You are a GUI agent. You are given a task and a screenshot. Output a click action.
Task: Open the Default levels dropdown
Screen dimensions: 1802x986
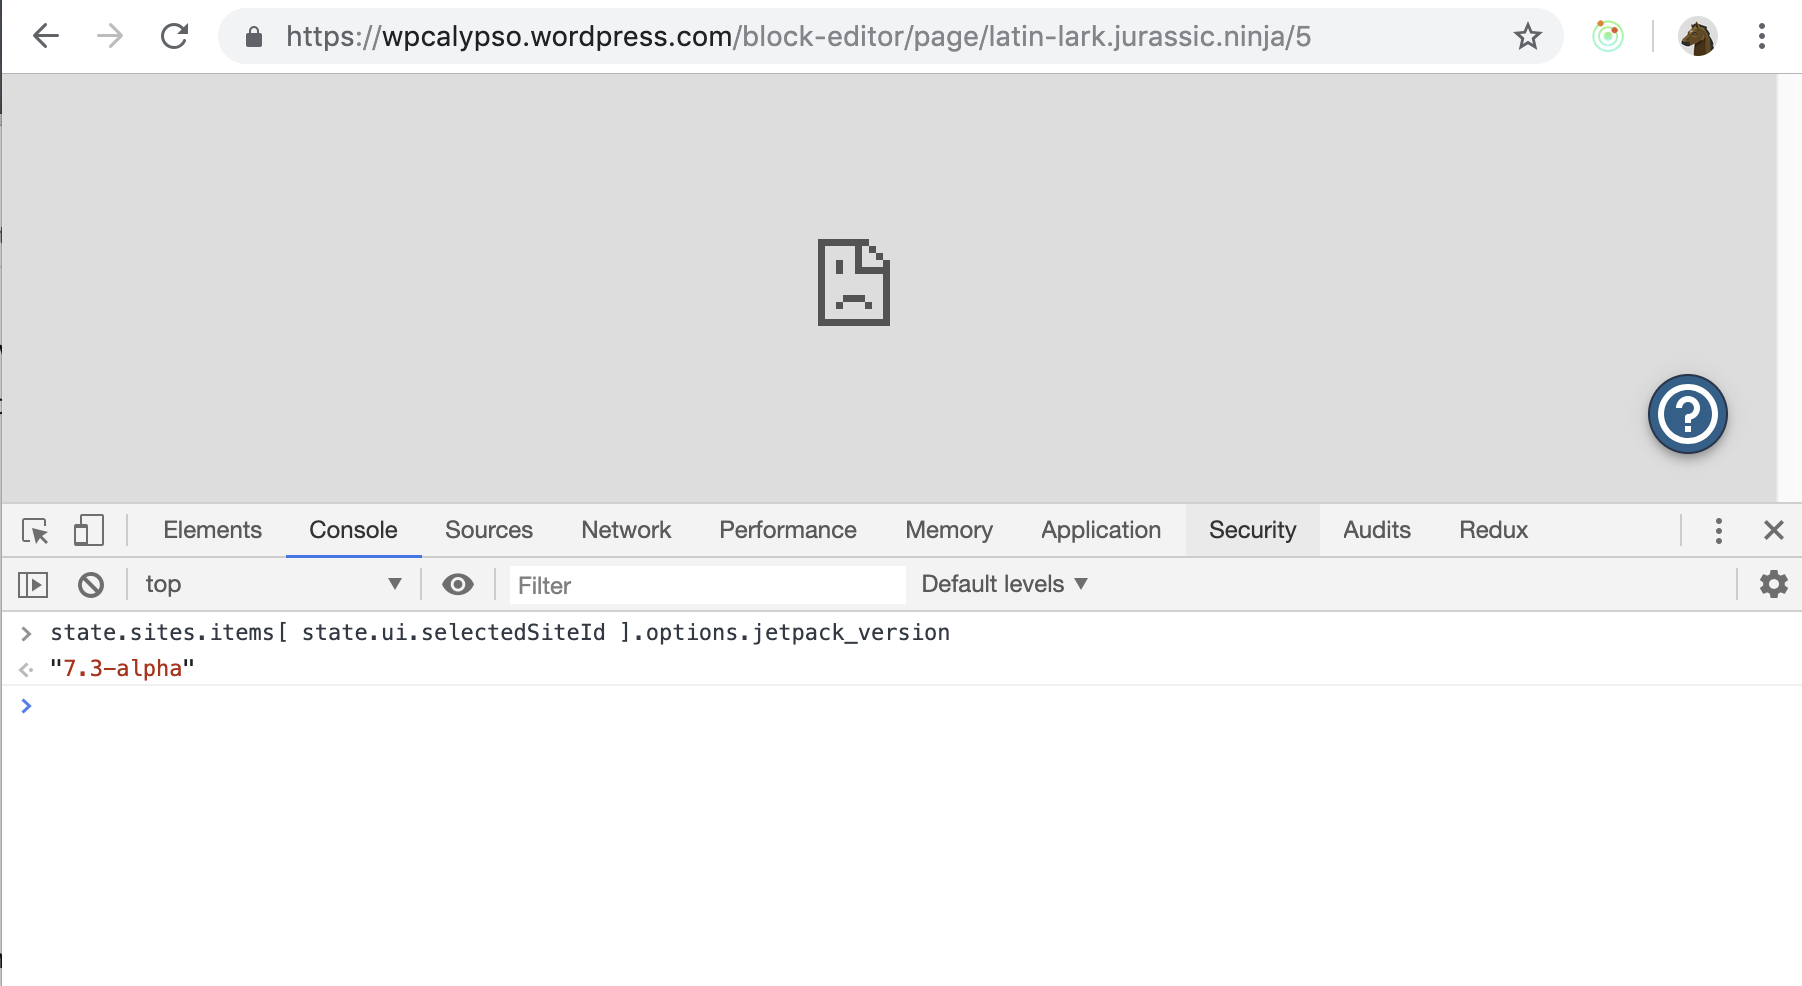point(1003,584)
